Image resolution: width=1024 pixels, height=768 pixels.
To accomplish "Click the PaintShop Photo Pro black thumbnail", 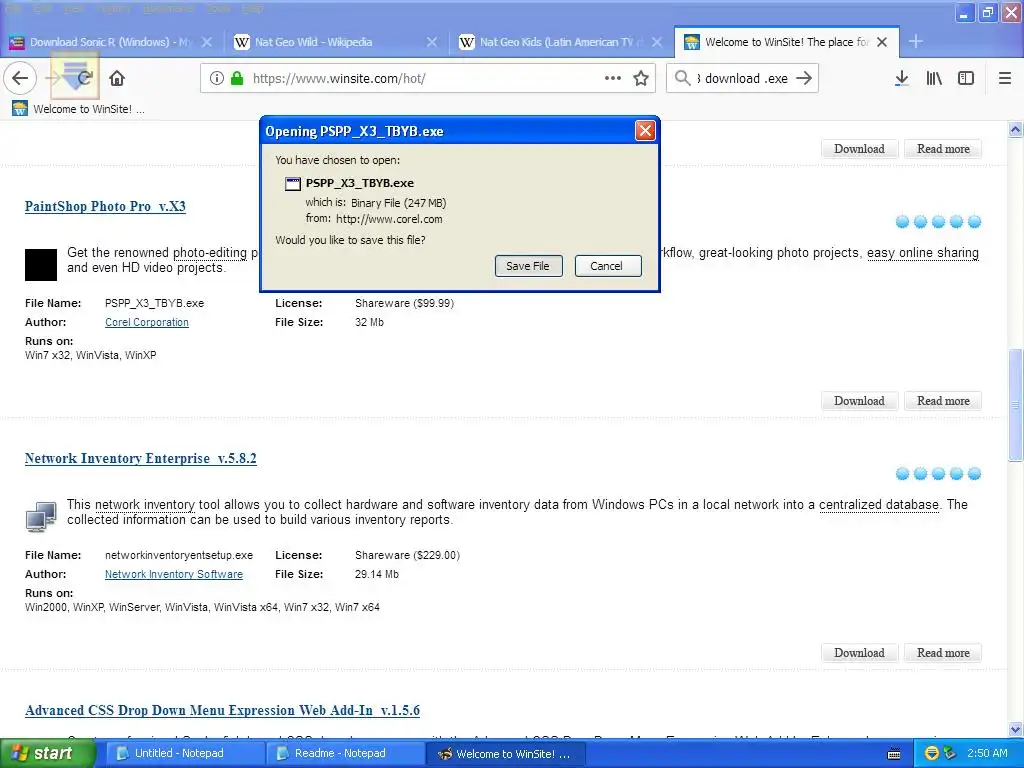I will [40, 264].
